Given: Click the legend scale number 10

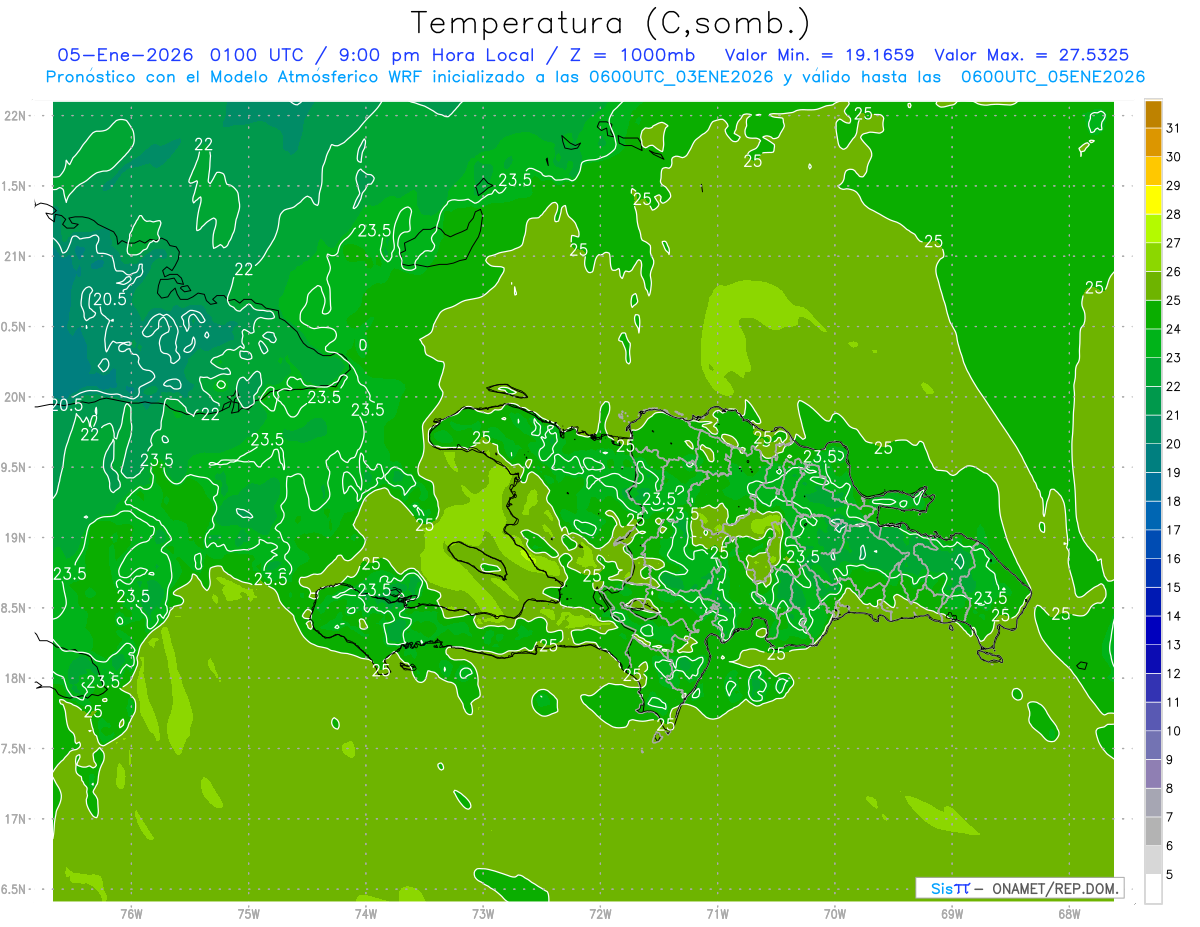Looking at the screenshot, I should [1173, 731].
